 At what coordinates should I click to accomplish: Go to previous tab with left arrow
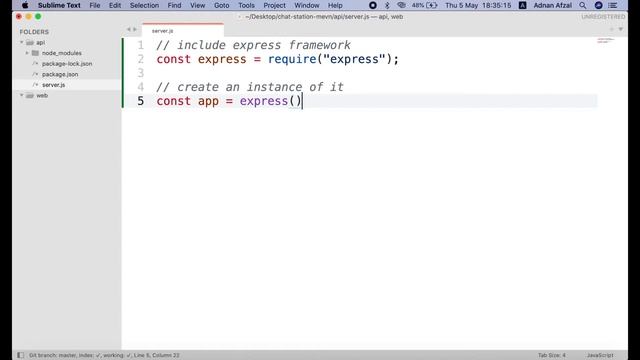tap(128, 29)
